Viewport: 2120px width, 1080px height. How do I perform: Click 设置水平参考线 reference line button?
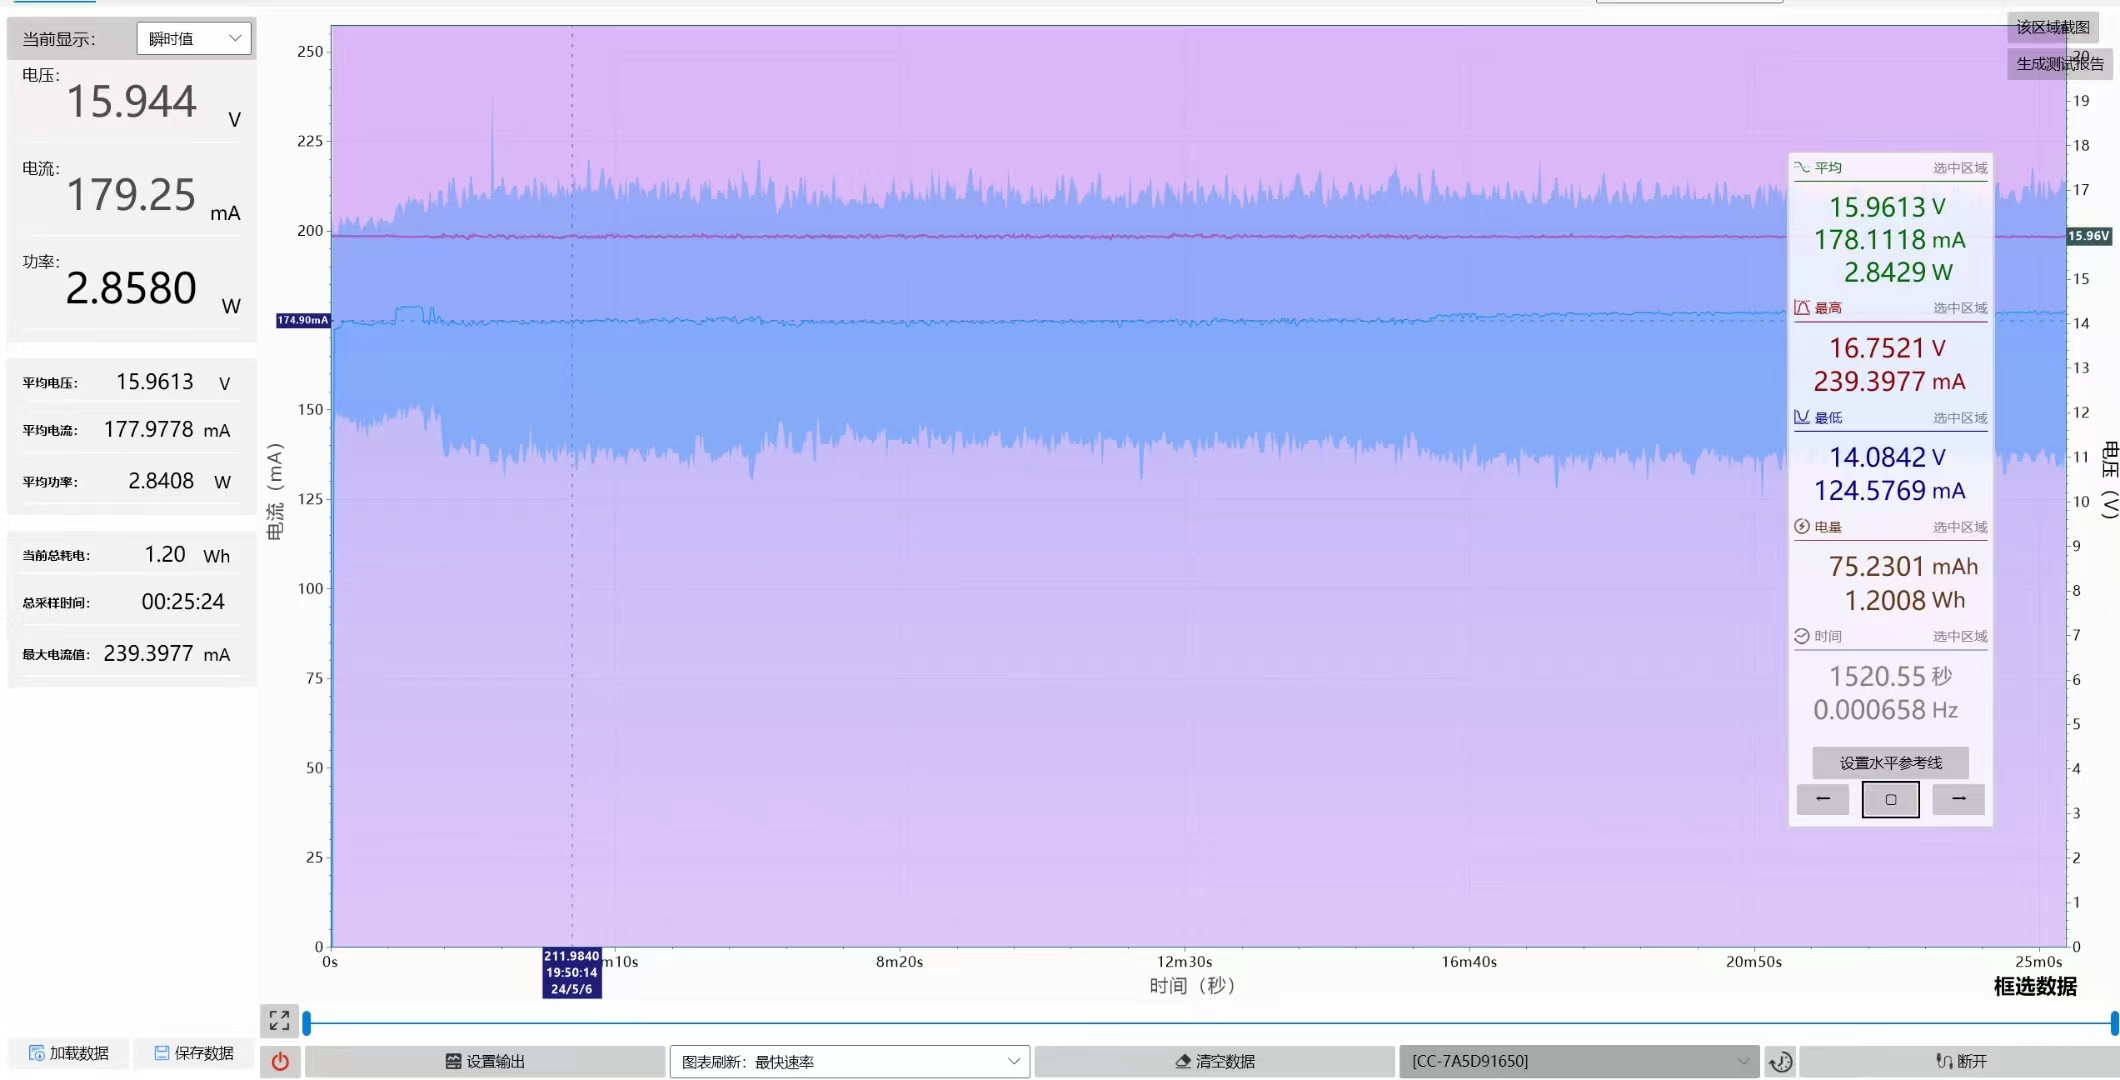point(1891,763)
